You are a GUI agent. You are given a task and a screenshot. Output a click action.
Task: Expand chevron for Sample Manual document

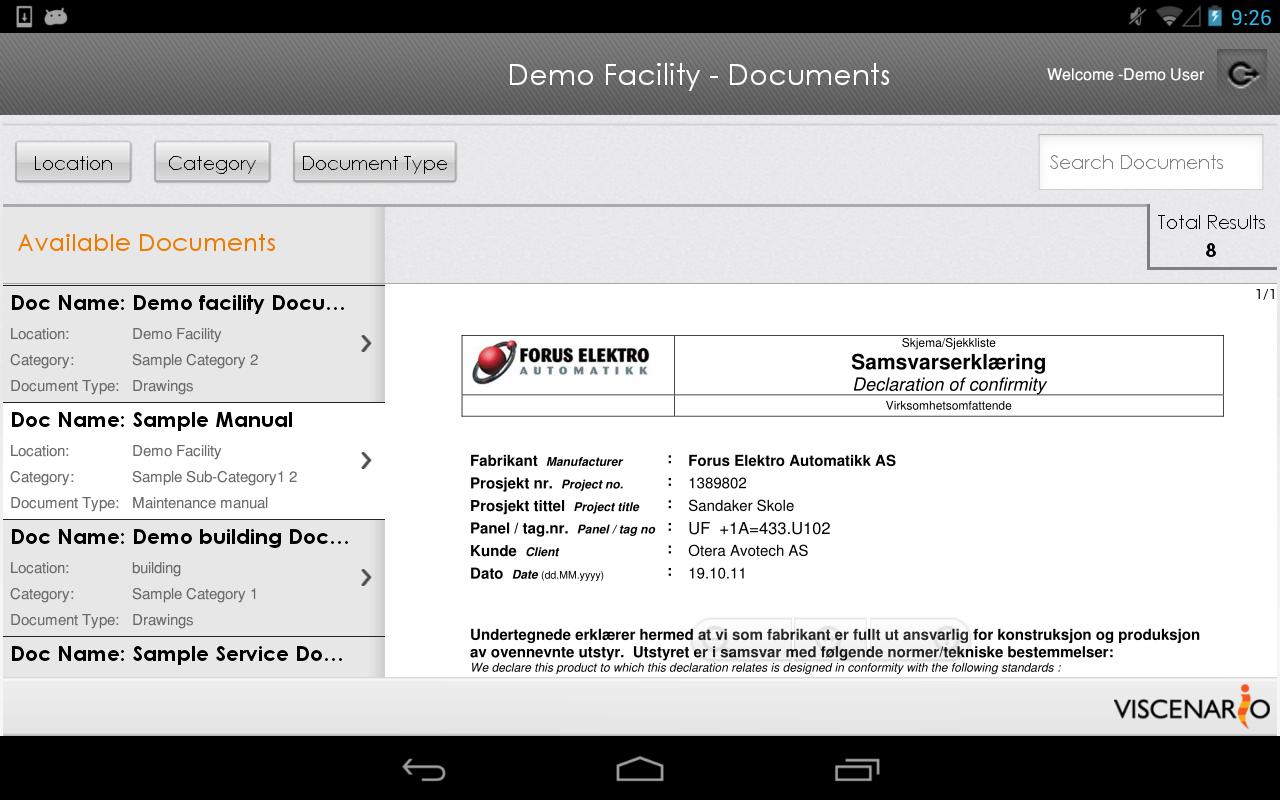(366, 461)
